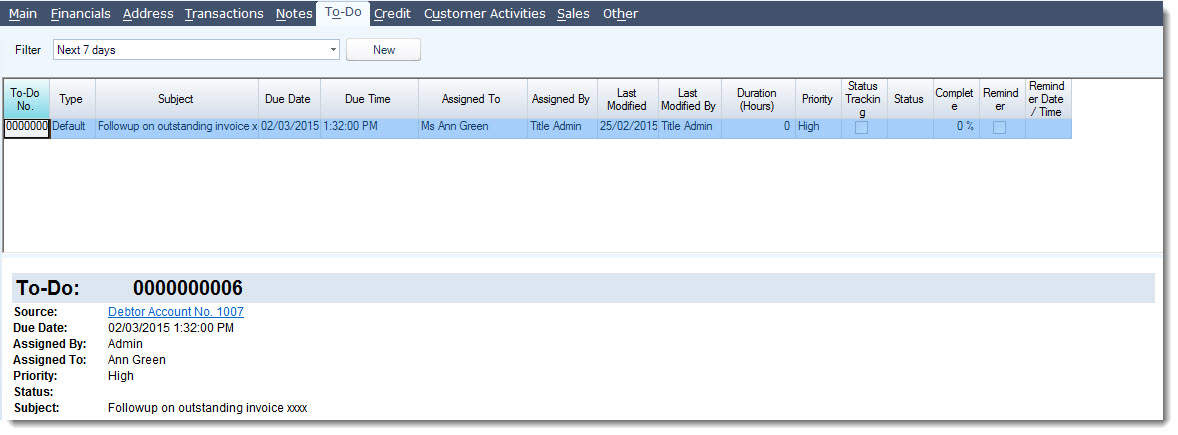The image size is (1178, 435).
Task: Sort by the To-Do No. column header
Action: (x=26, y=98)
